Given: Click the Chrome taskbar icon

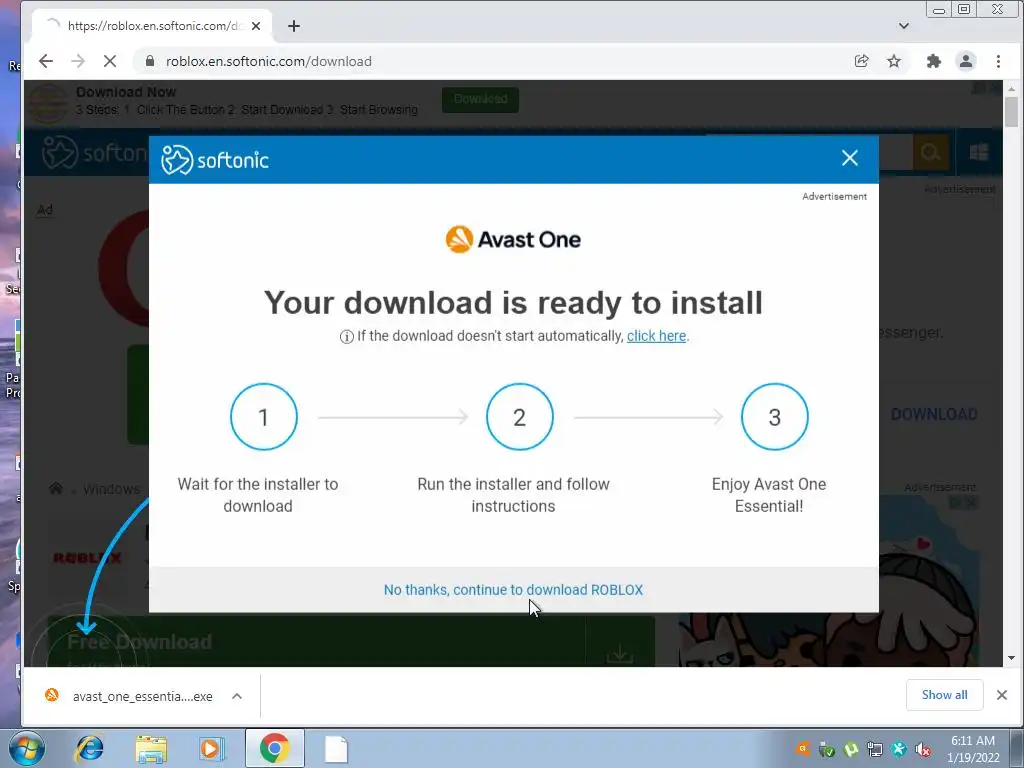Looking at the screenshot, I should tap(274, 748).
